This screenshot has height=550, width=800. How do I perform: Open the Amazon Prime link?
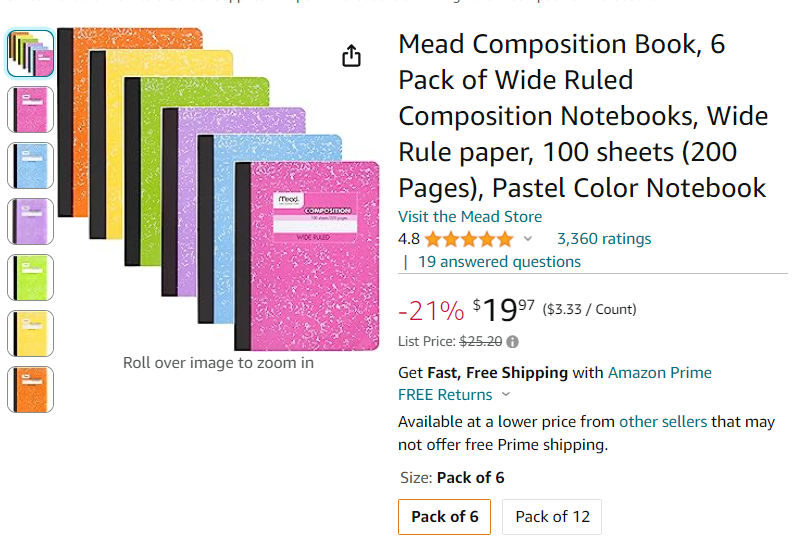point(660,373)
